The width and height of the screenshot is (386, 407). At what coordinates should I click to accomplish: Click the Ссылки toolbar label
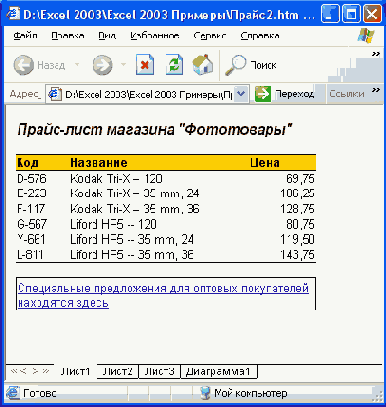coord(347,94)
